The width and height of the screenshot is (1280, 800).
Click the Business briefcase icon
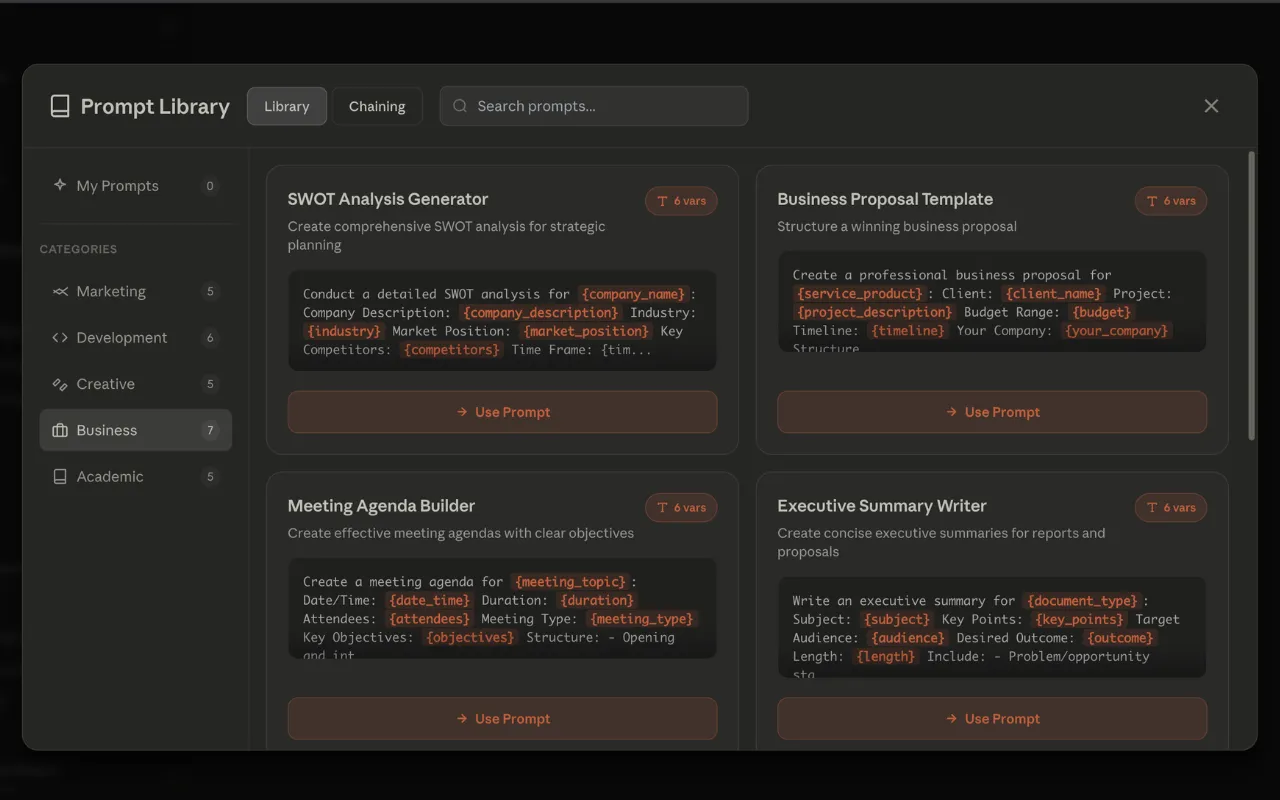coord(60,430)
